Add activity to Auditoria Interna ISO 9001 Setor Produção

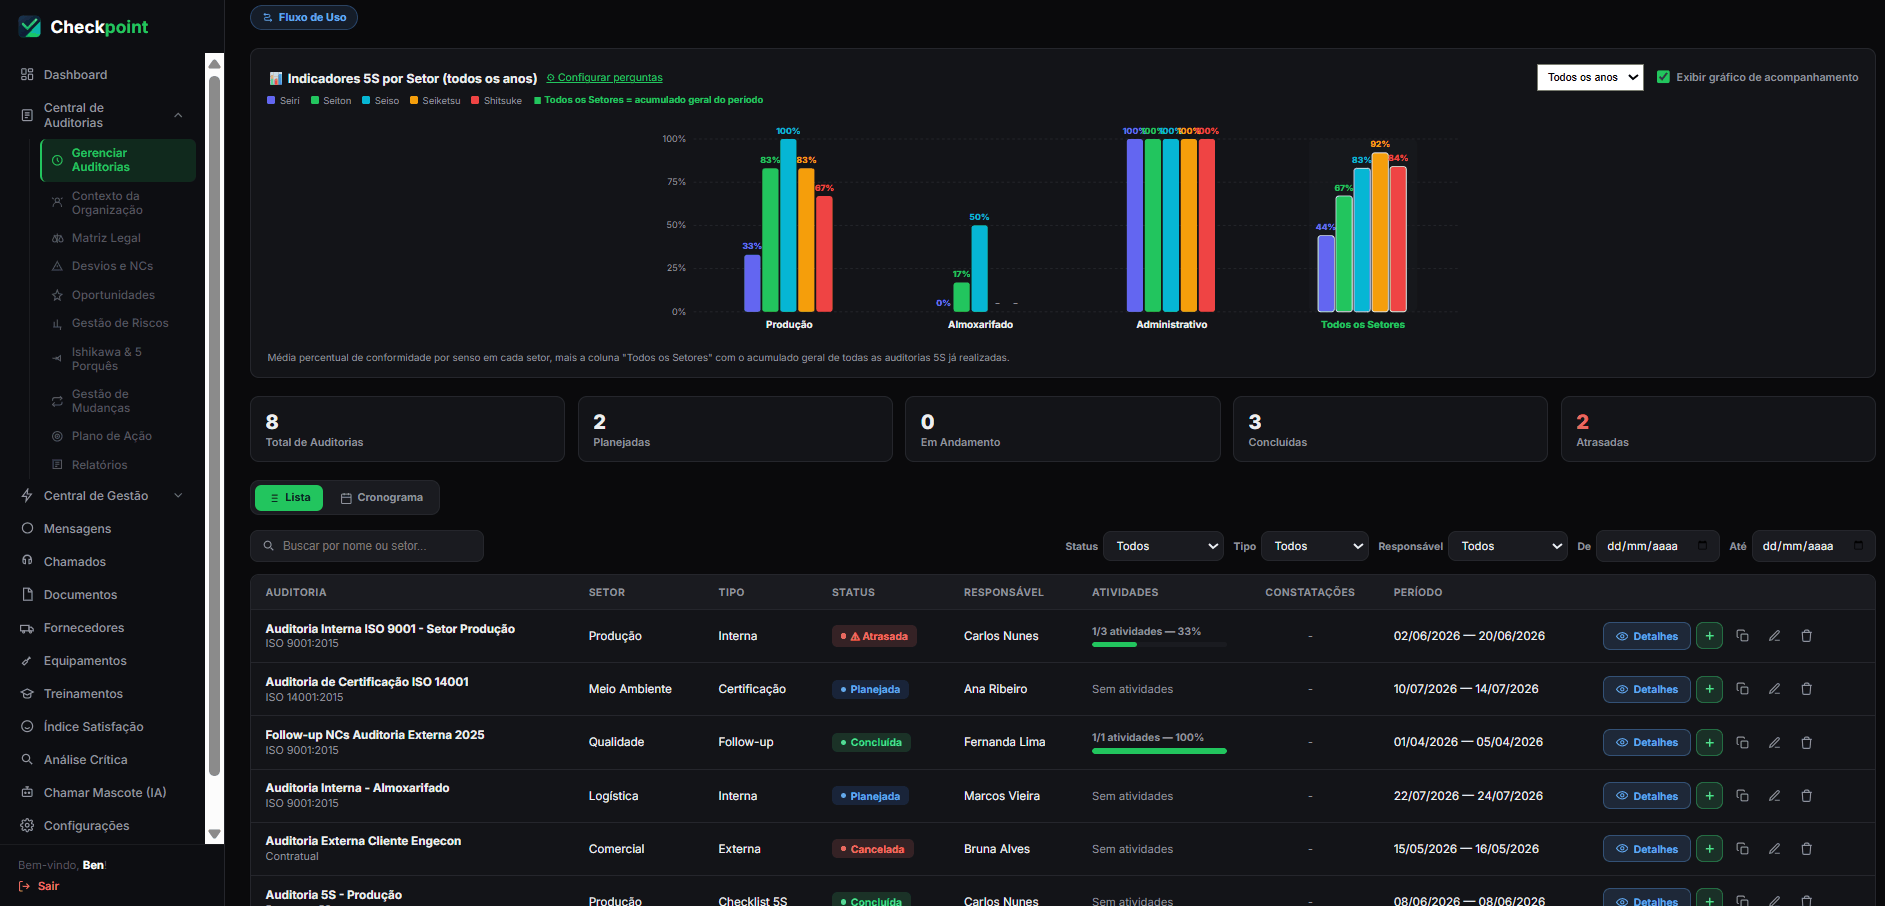1709,636
